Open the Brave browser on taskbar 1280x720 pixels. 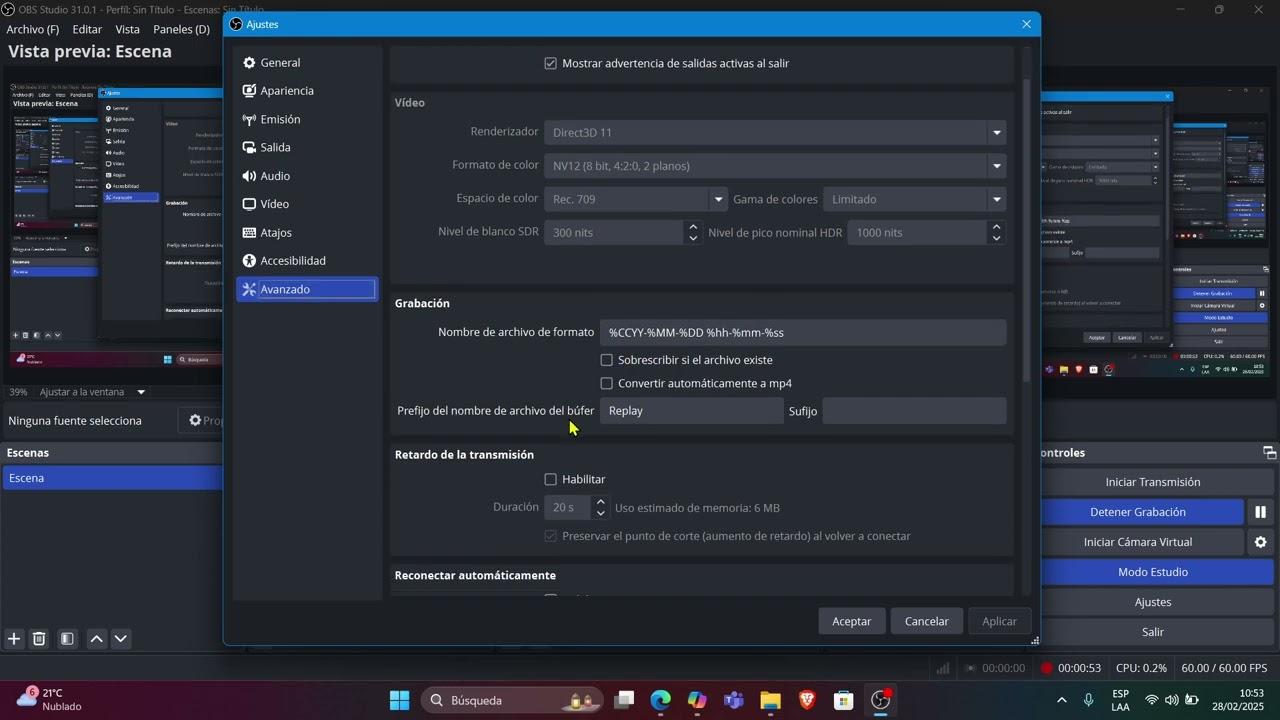click(807, 700)
